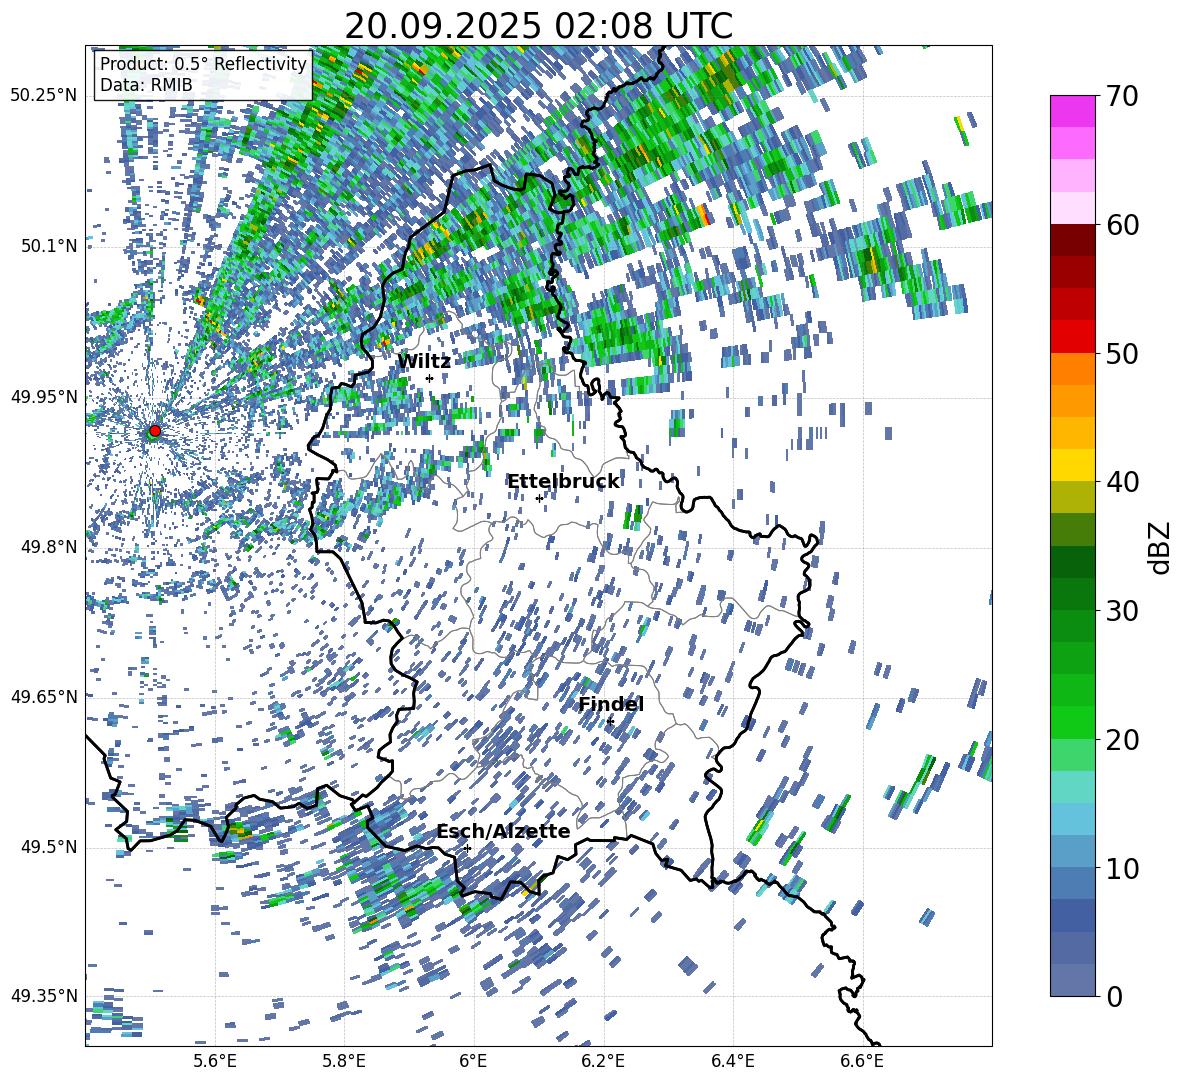Click the Ettelbruck city label

point(563,482)
